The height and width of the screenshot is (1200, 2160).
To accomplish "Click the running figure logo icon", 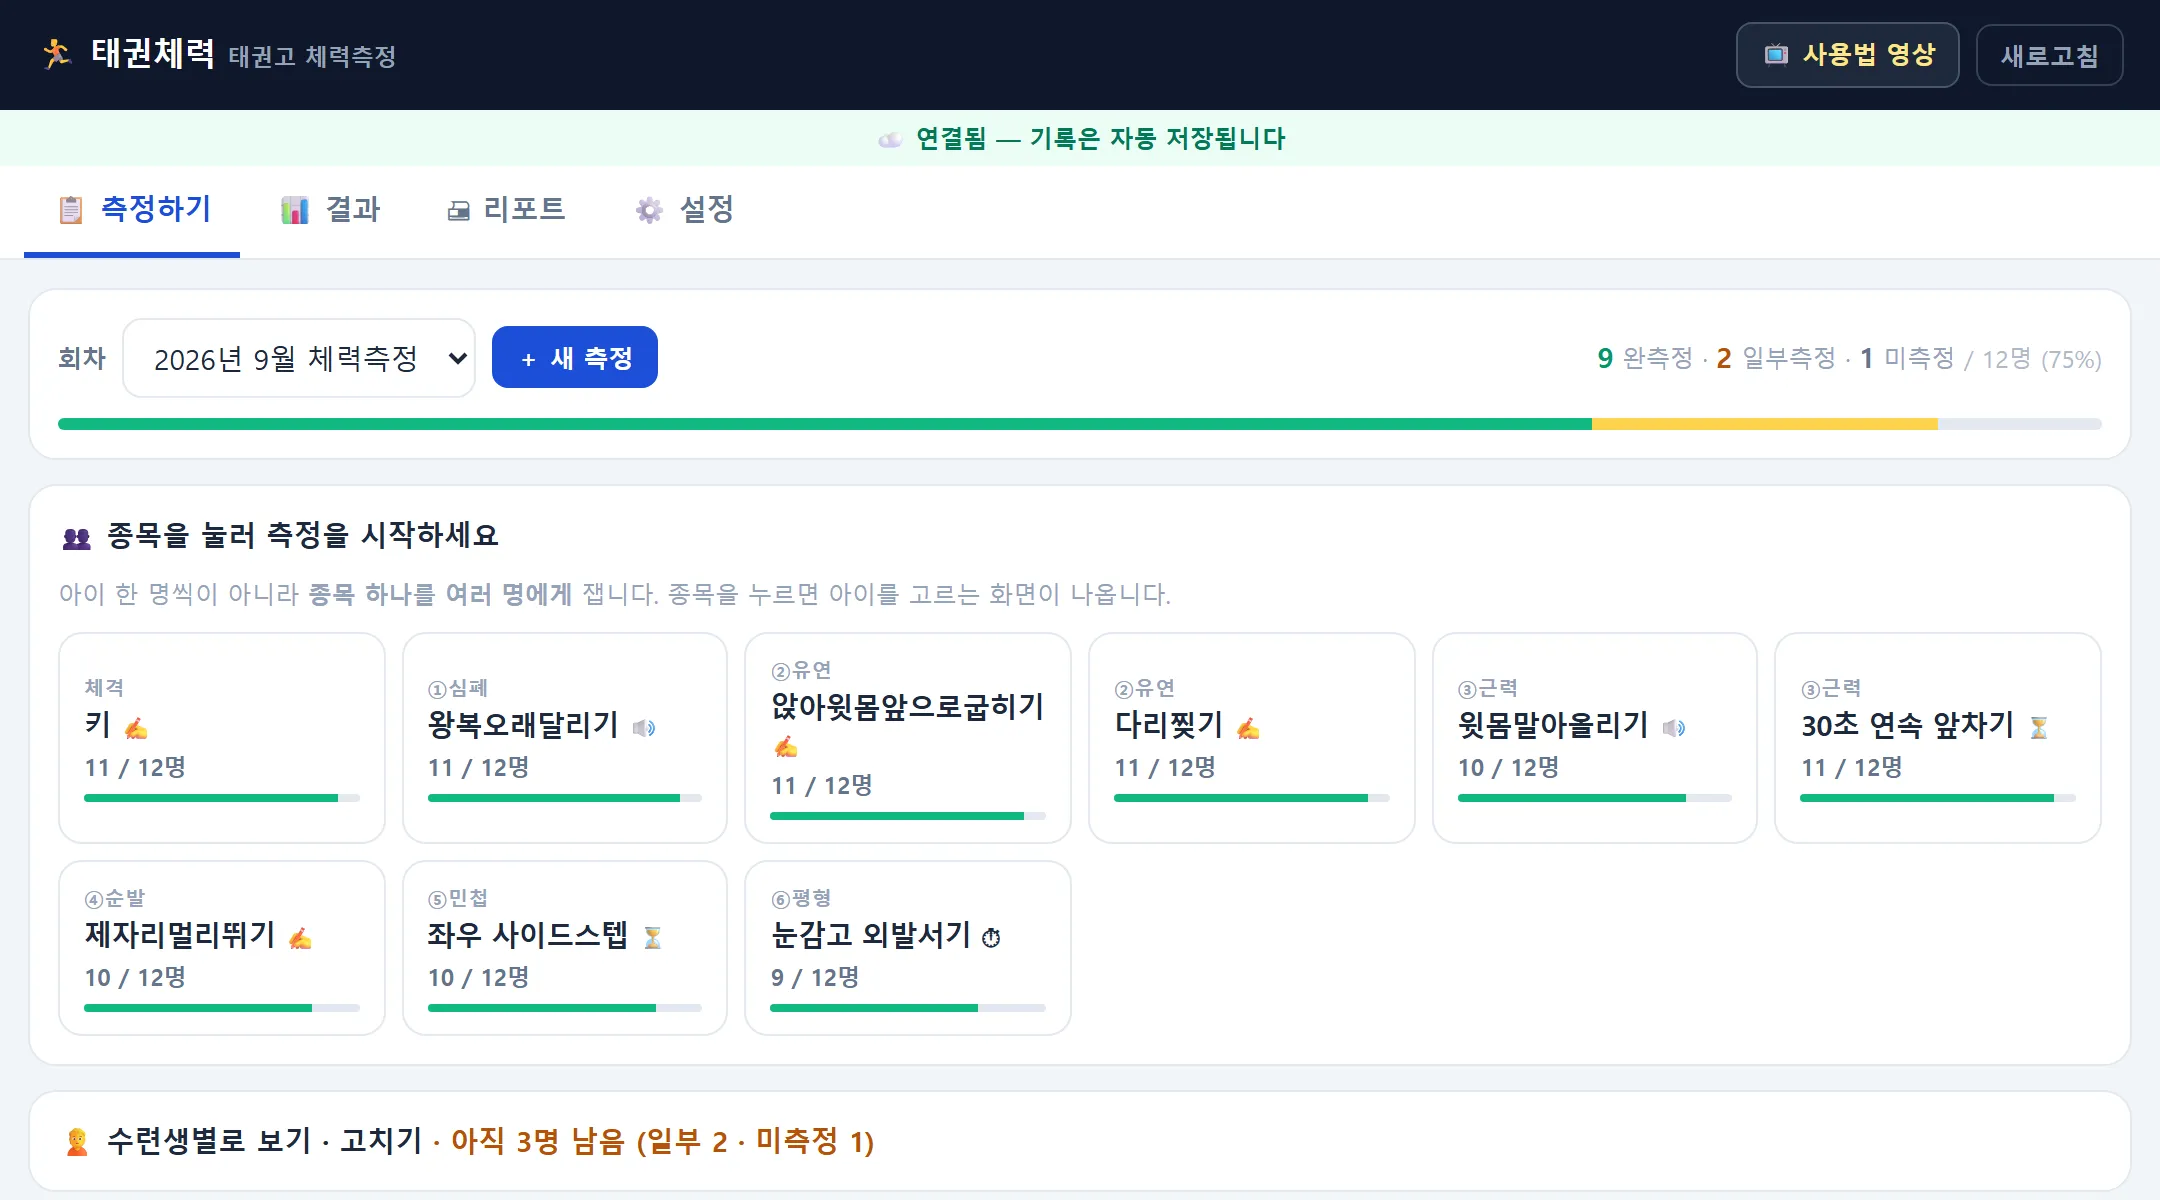I will (x=57, y=54).
